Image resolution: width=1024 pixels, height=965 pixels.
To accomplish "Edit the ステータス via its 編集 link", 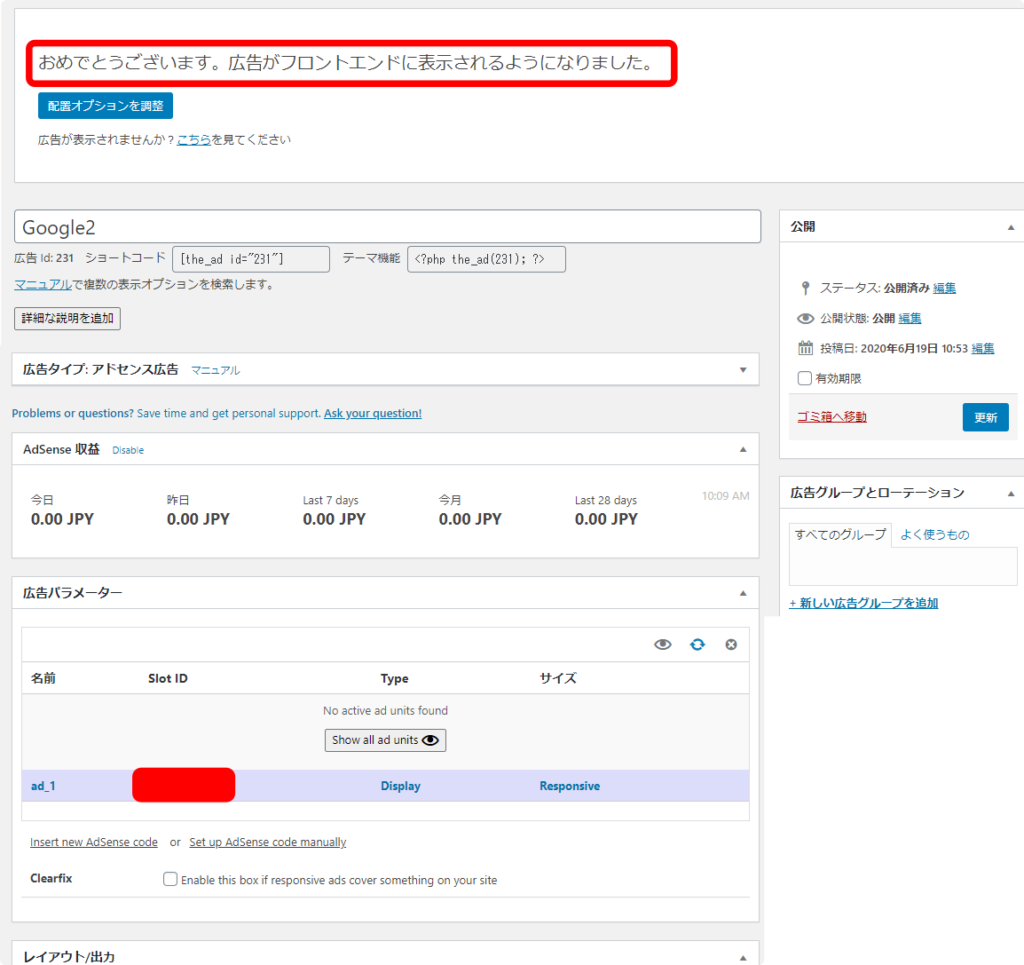I will tap(944, 288).
